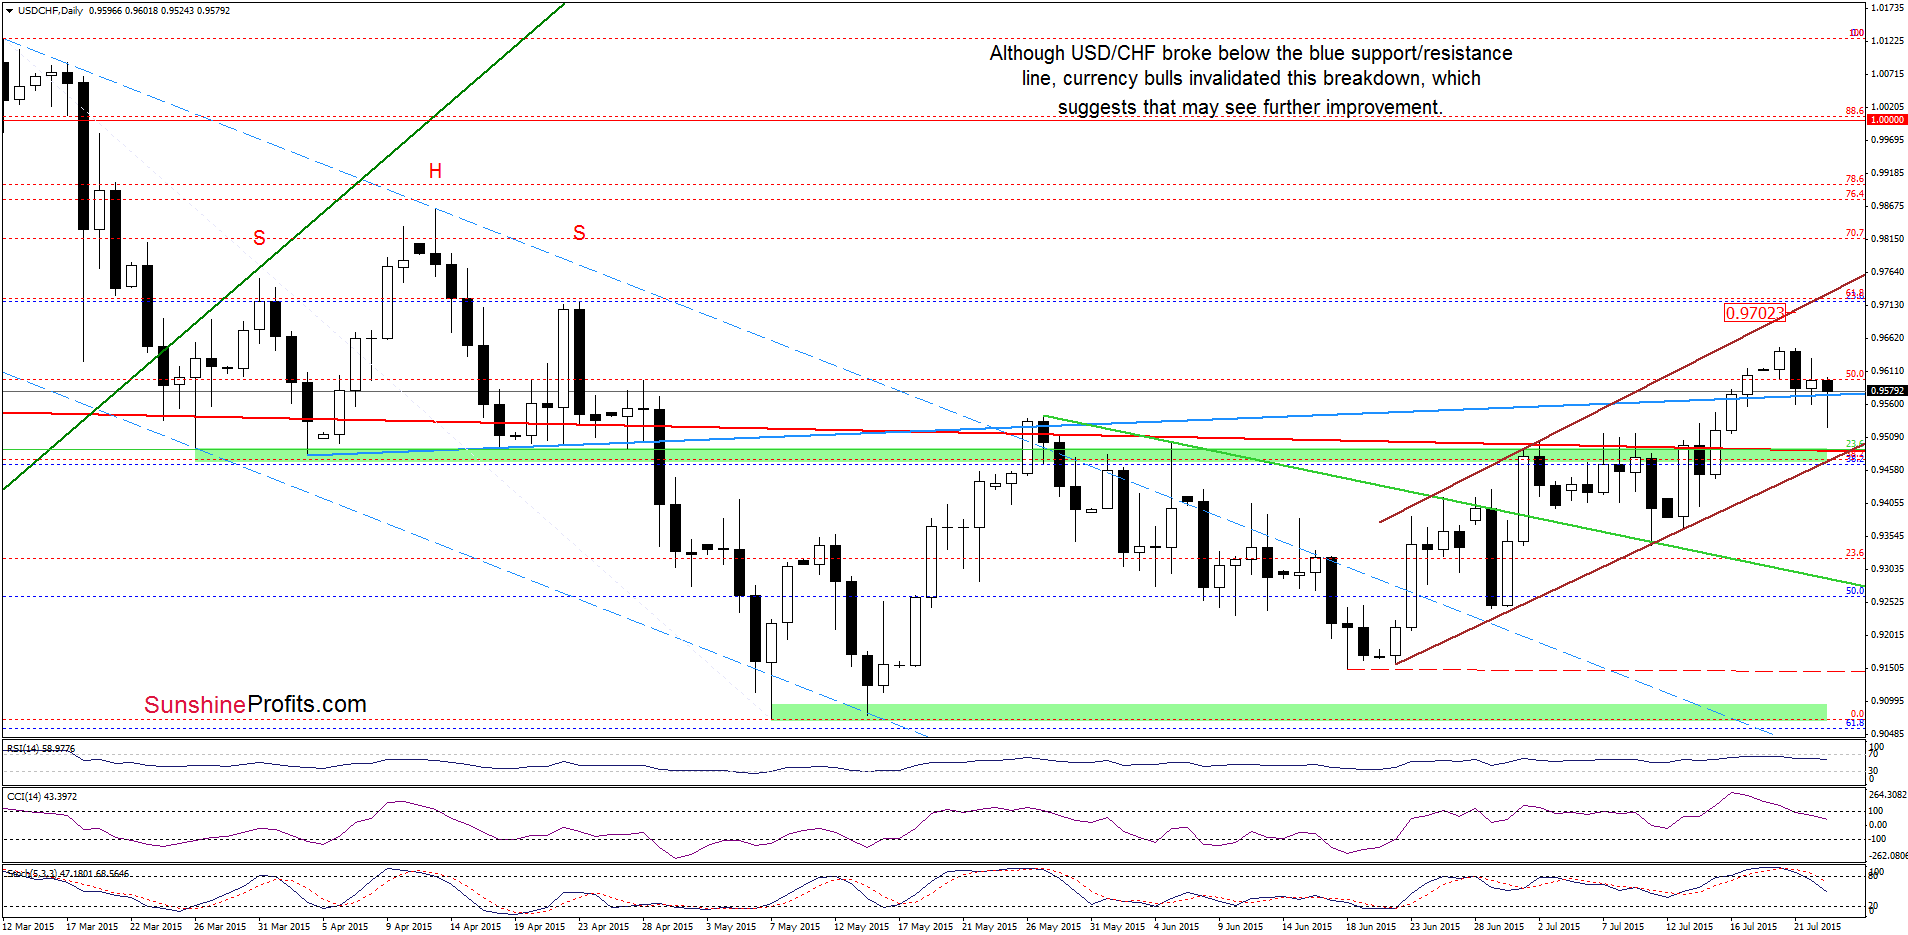Click the 9 Apr 2015 date label

tap(409, 927)
